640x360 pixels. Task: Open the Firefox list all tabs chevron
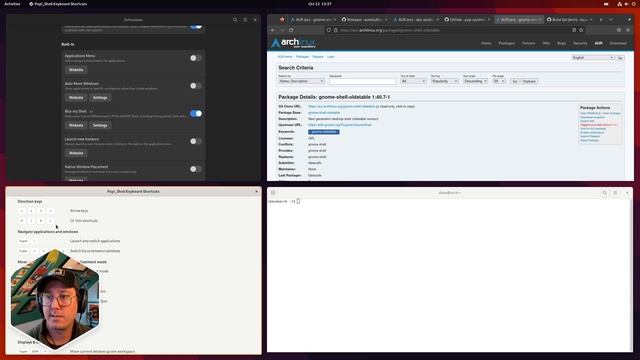click(x=611, y=20)
